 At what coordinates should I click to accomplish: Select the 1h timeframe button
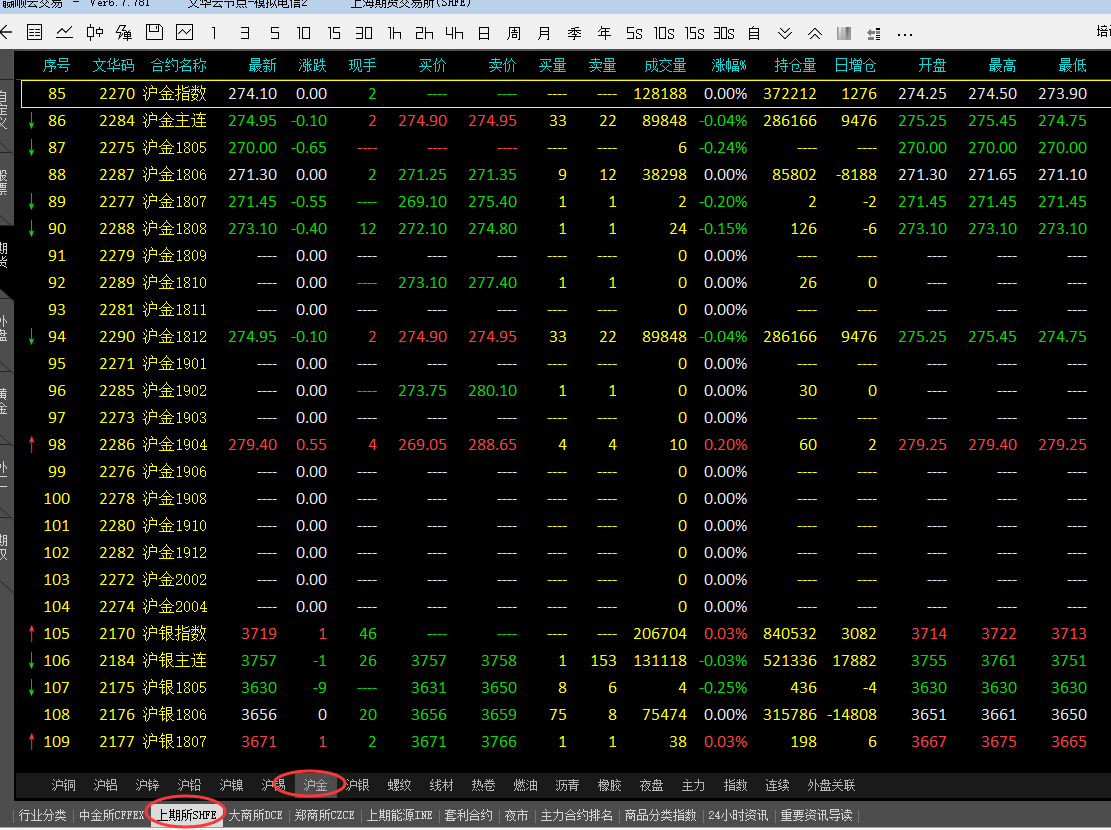click(x=394, y=34)
